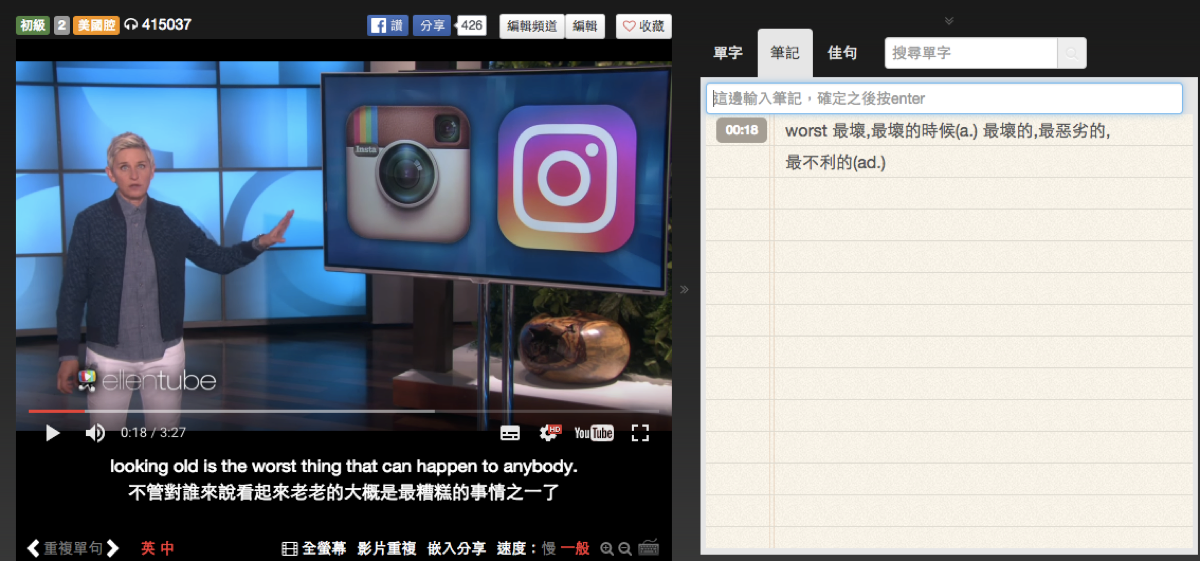Switch to the 佳句 tab
The image size is (1200, 561).
(x=842, y=53)
